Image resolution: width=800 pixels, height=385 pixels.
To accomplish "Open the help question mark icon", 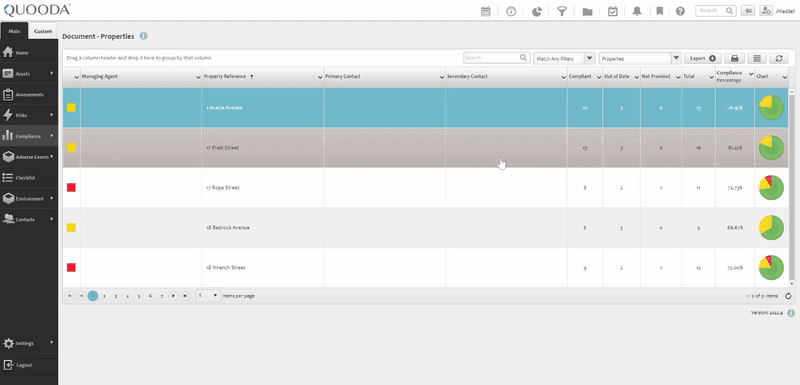I will click(680, 11).
